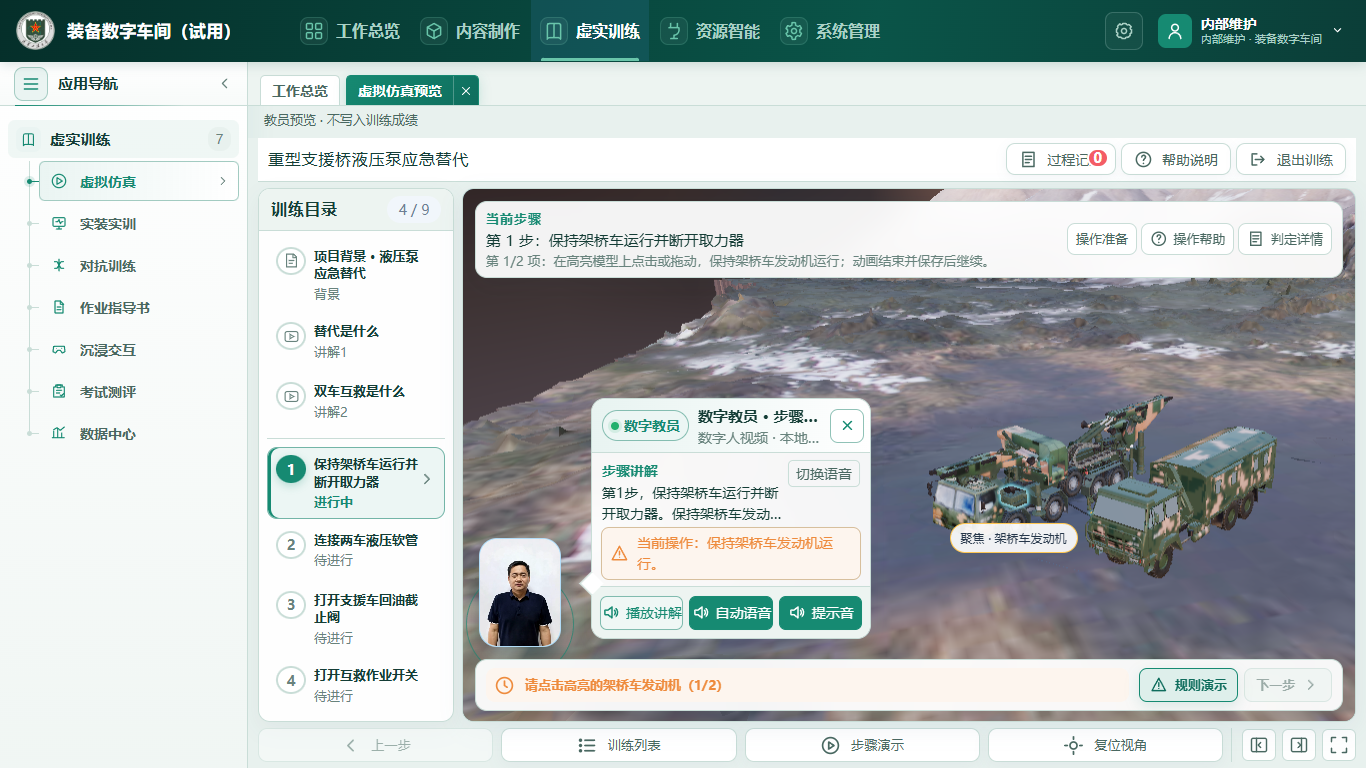Click 退出训练 to exit training
The image size is (1366, 768).
1291,160
